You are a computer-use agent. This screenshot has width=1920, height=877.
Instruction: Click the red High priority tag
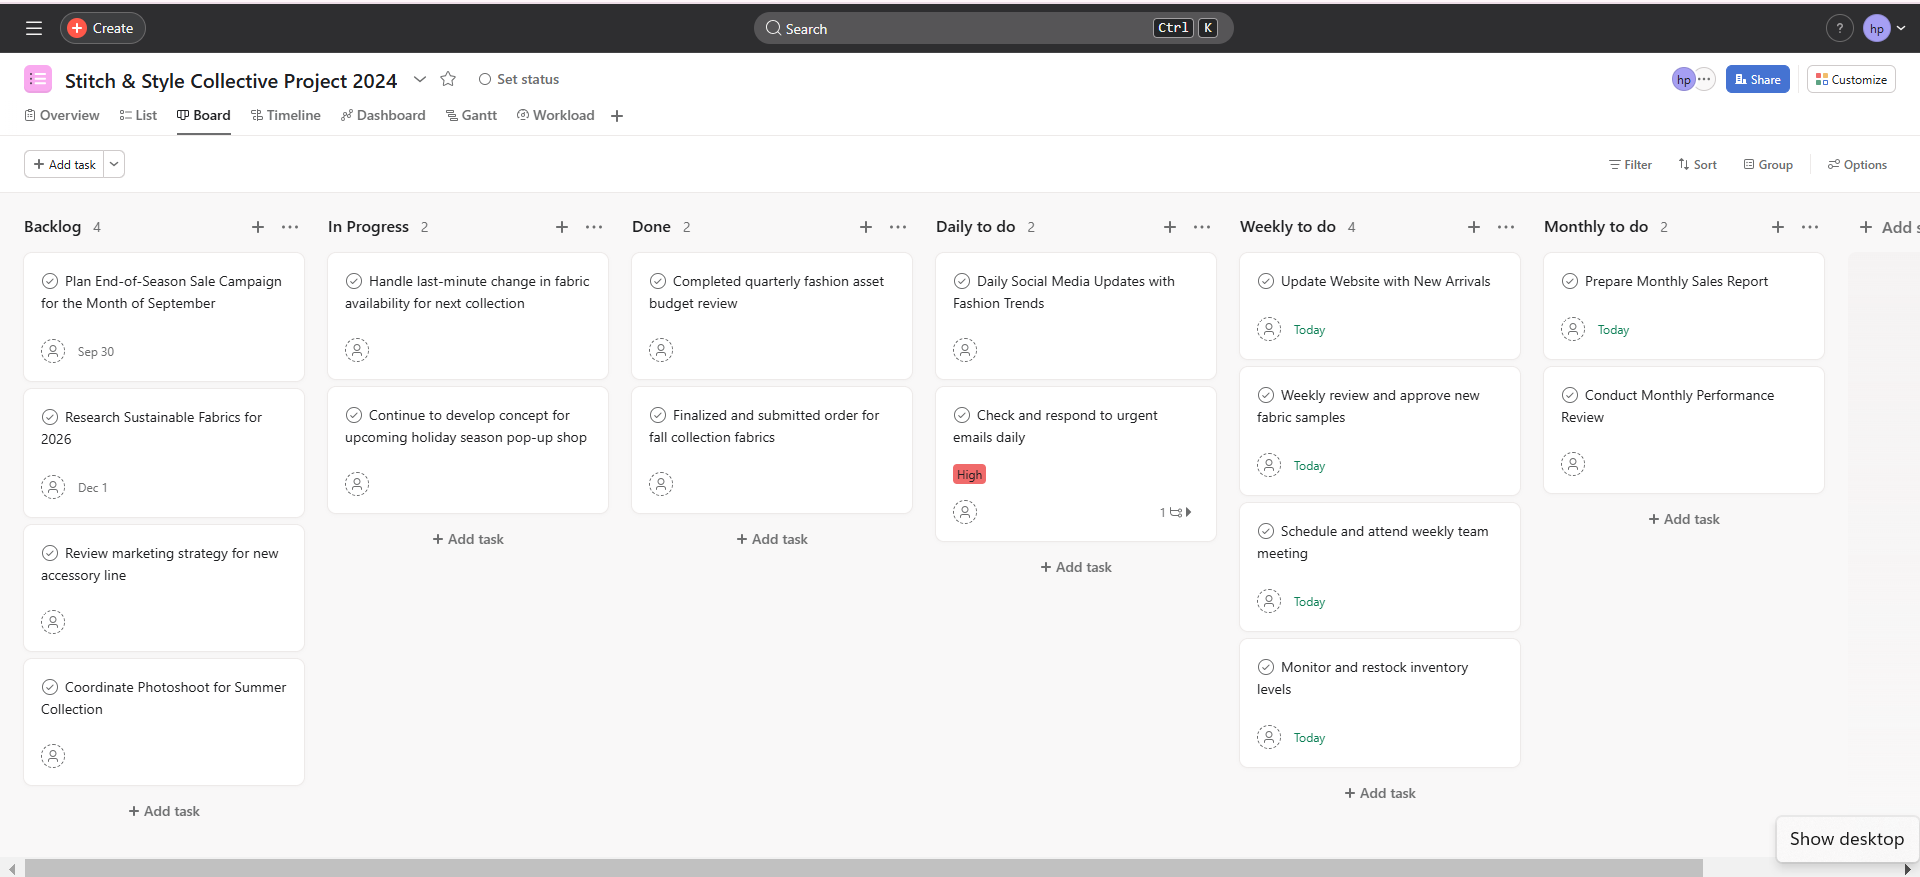pyautogui.click(x=969, y=474)
